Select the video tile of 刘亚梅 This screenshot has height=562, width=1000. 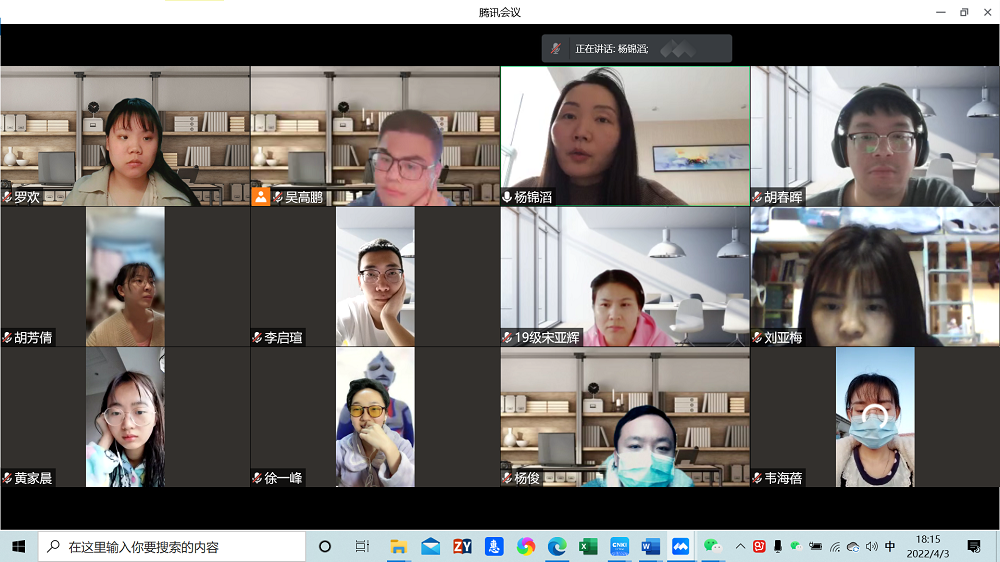(875, 275)
